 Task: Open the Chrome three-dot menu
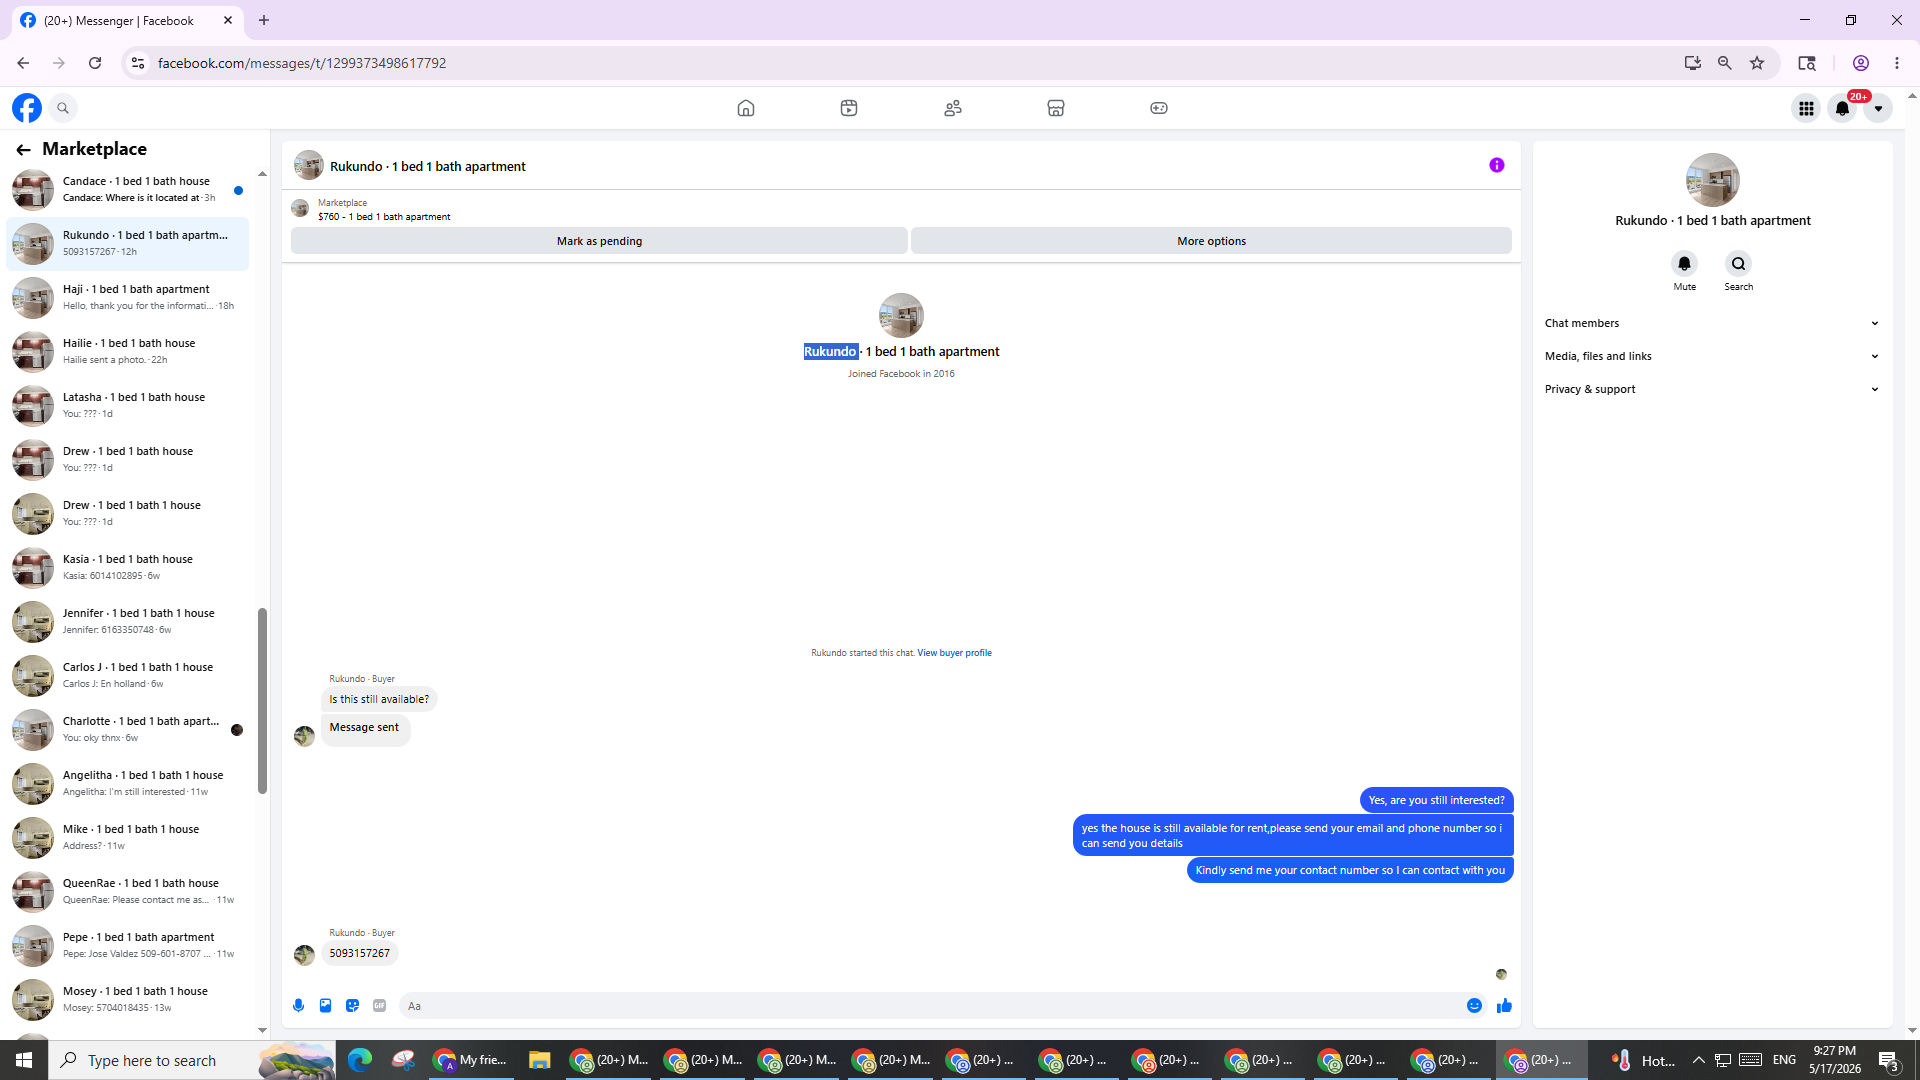click(1897, 63)
